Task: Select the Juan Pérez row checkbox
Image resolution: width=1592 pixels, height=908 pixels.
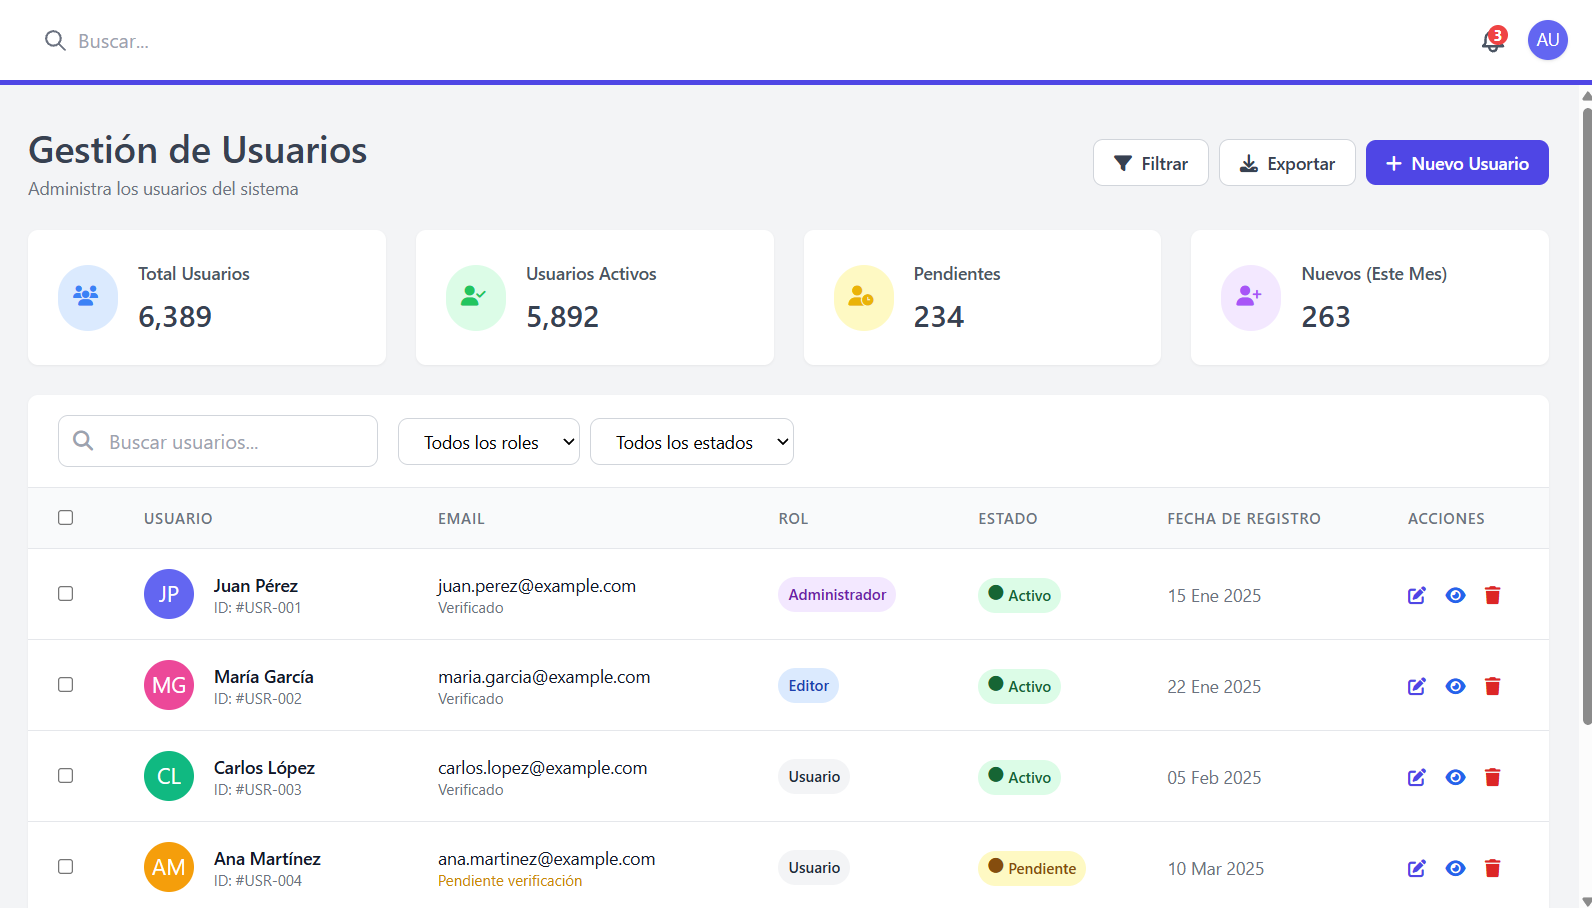Action: (x=66, y=594)
